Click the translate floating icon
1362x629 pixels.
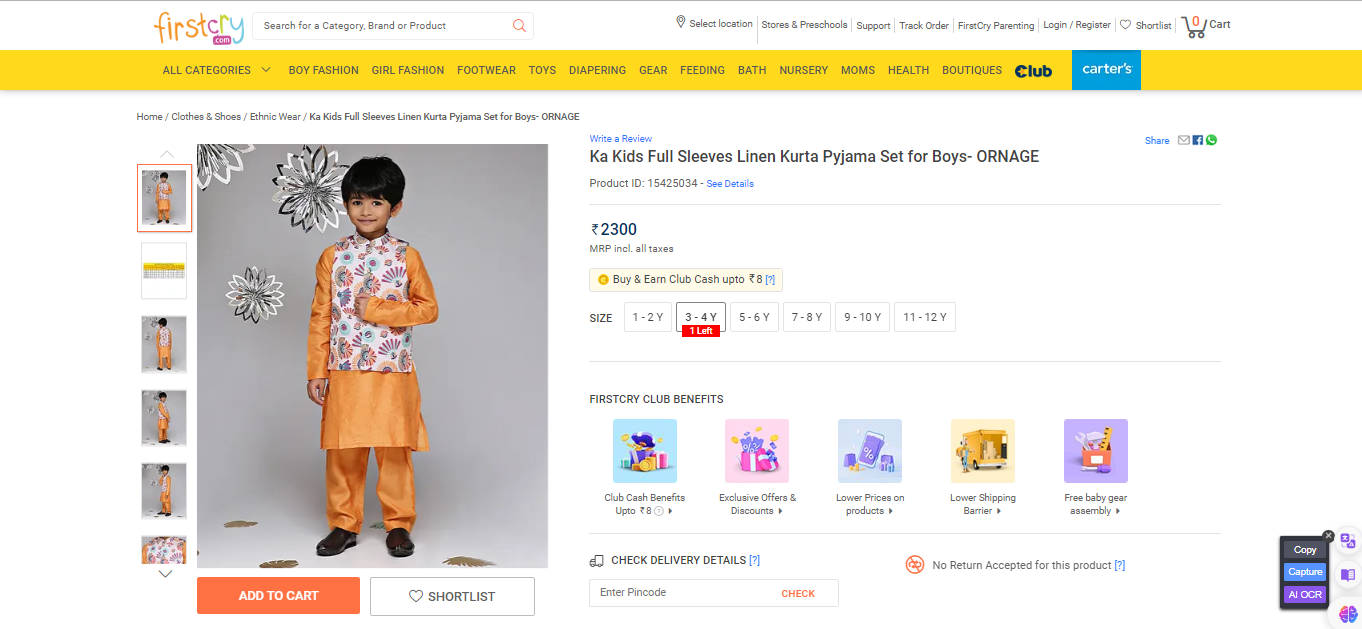click(x=1348, y=541)
